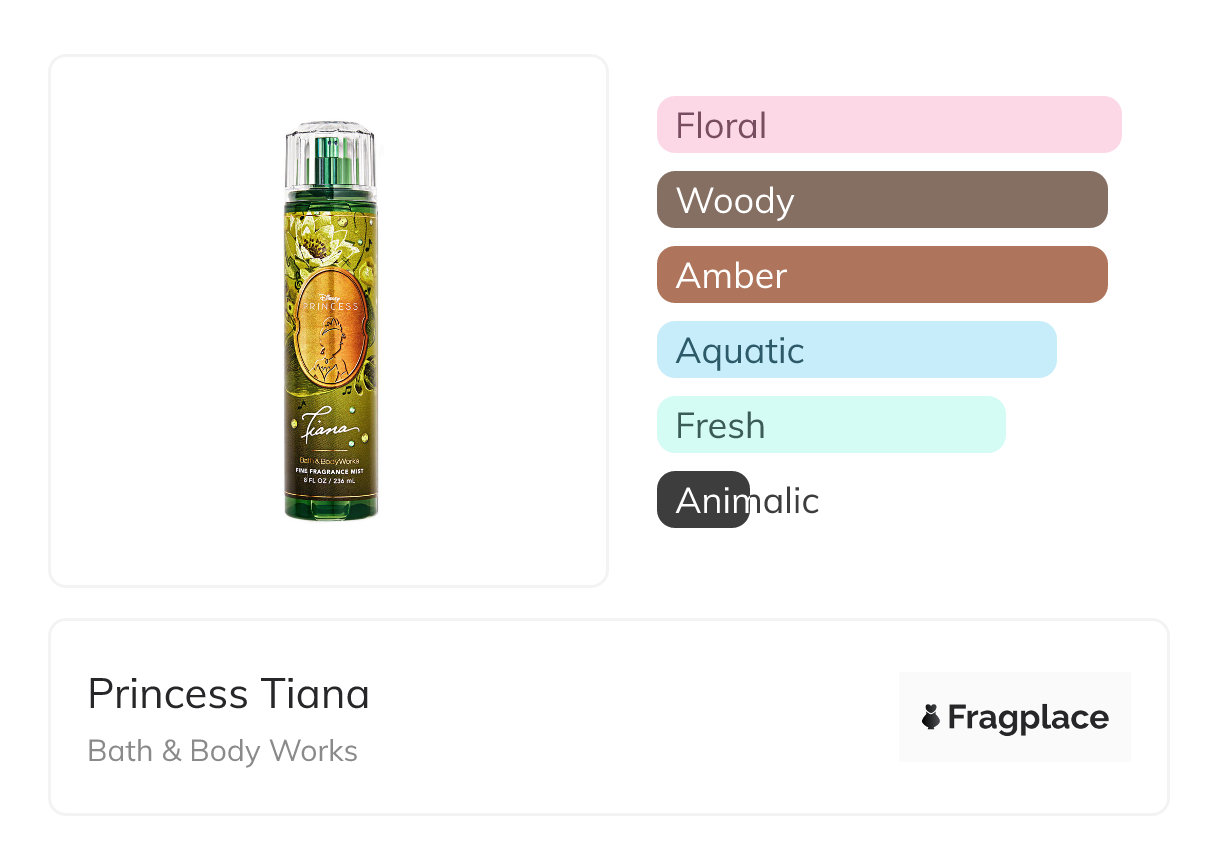The width and height of the screenshot is (1218, 864).
Task: Click the Amber accord bar
Action: 882,275
